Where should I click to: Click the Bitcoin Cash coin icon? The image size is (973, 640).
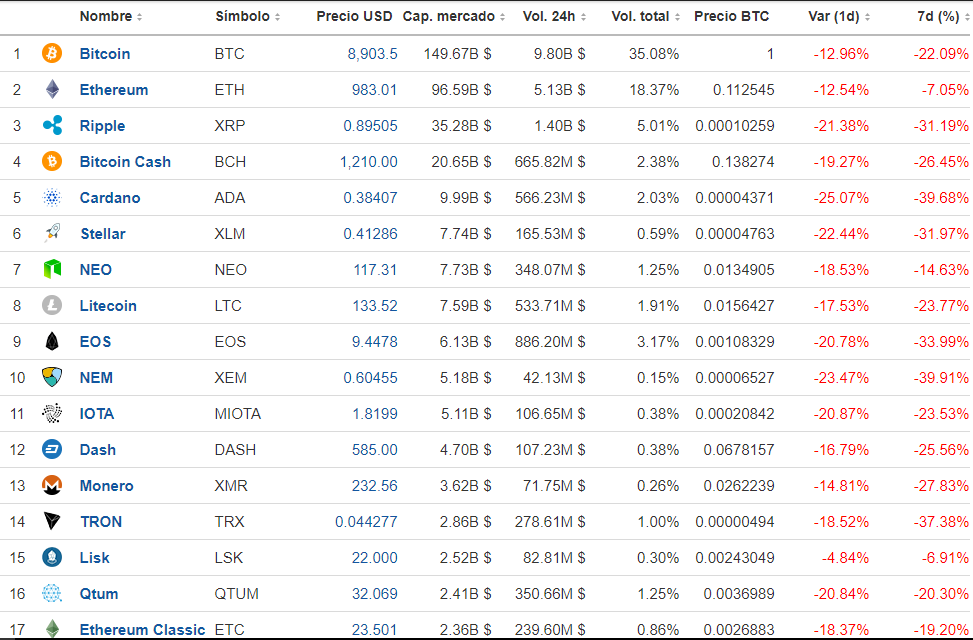point(52,161)
